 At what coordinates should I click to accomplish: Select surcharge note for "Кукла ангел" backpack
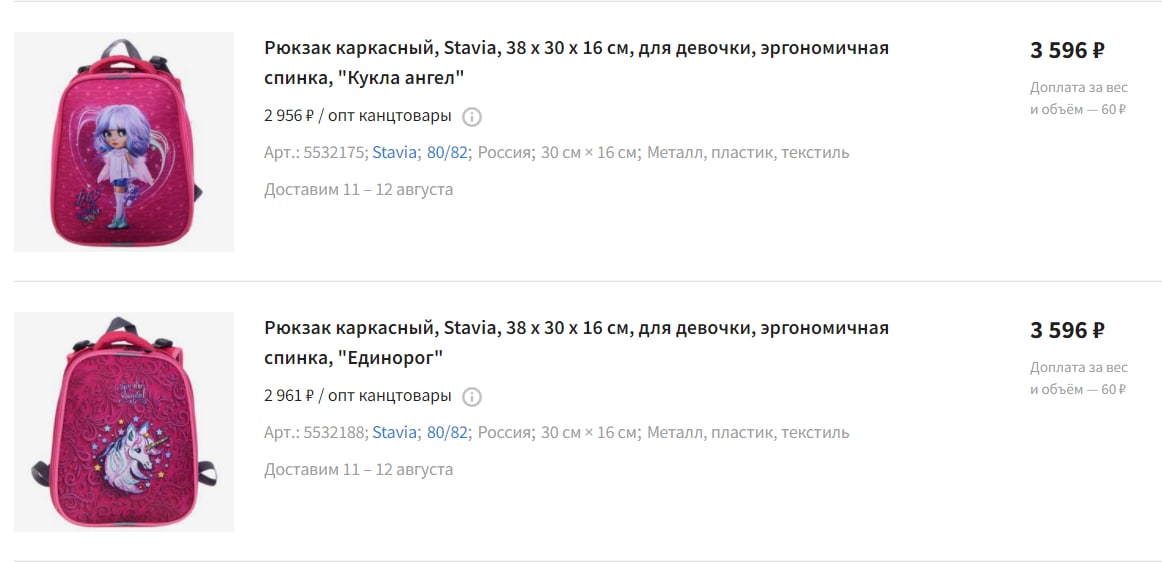coord(1079,99)
